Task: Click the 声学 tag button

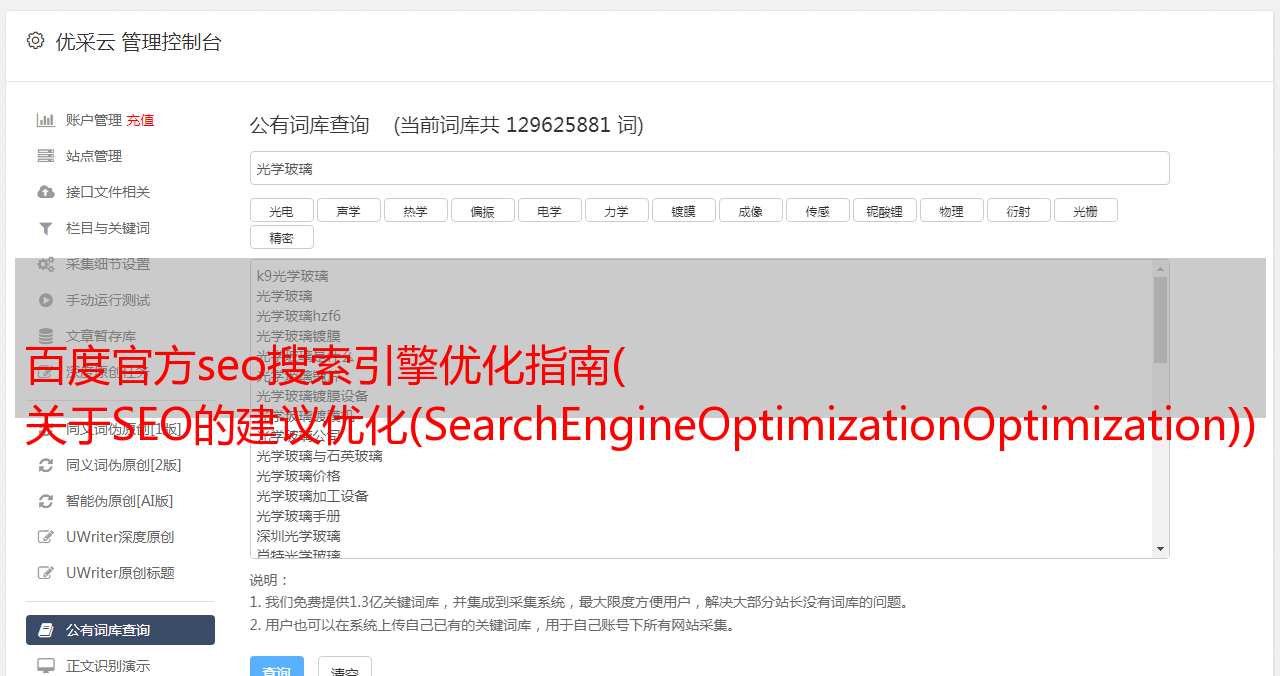Action: tap(349, 210)
